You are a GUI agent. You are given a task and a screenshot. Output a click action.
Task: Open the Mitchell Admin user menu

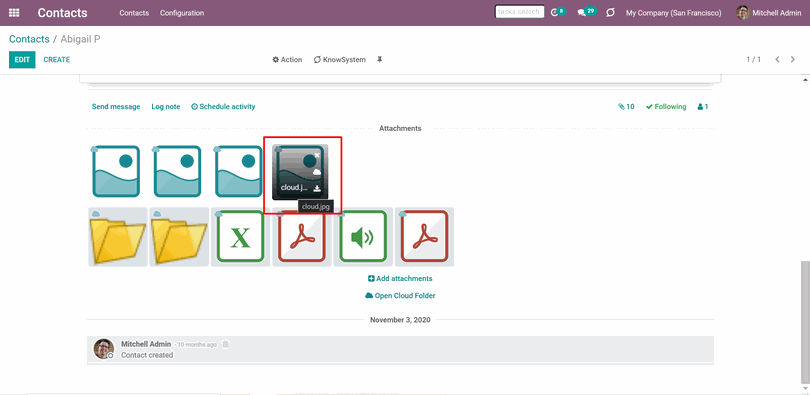(x=769, y=13)
